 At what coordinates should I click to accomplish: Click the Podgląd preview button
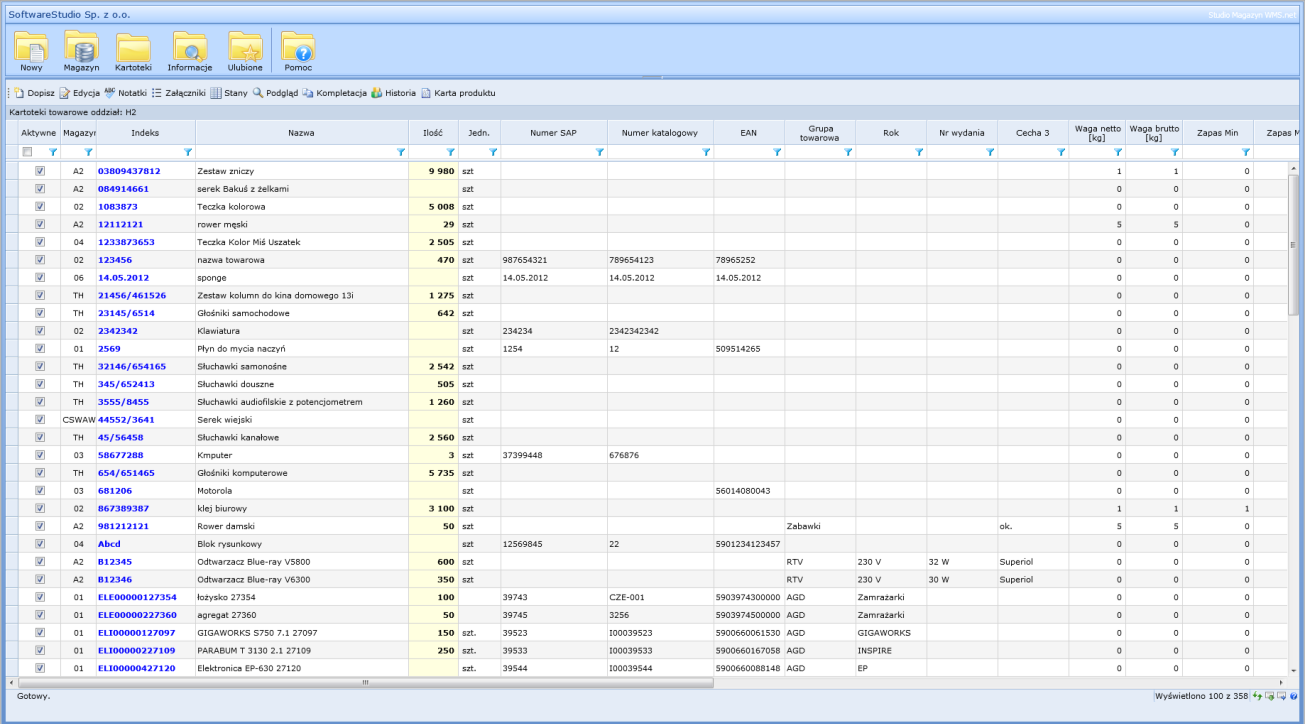[x=275, y=93]
